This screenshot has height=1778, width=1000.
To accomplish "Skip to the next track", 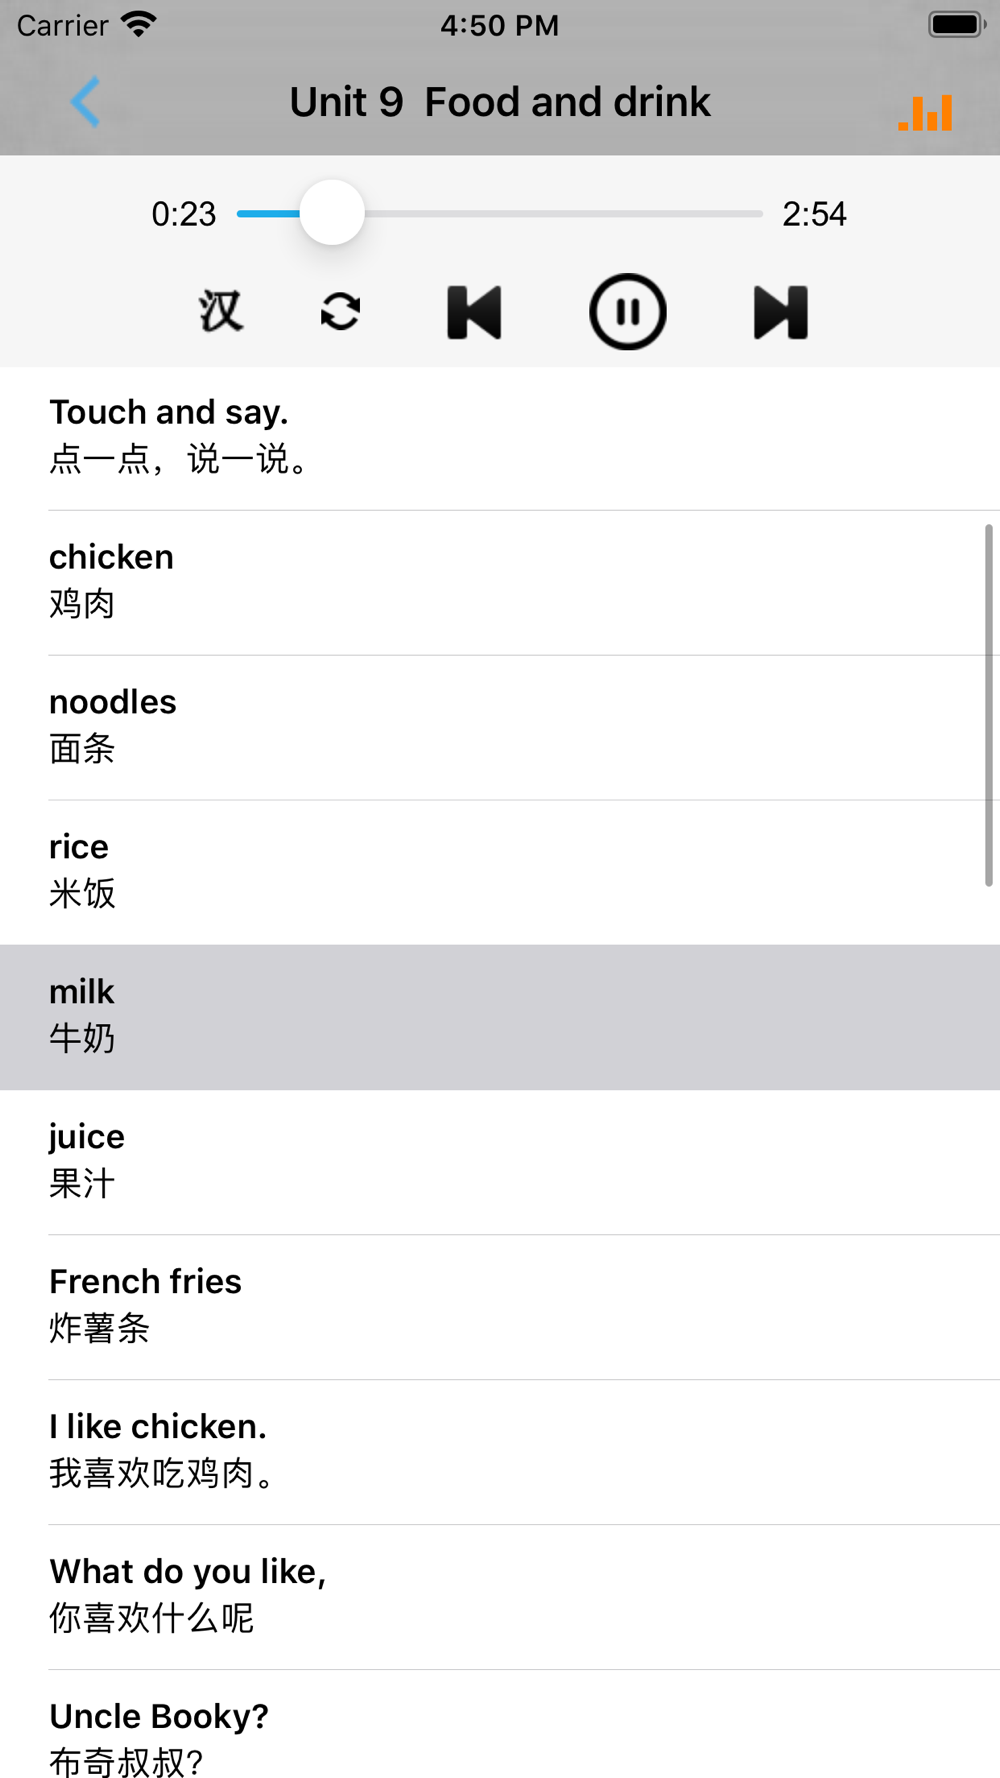I will pos(780,312).
